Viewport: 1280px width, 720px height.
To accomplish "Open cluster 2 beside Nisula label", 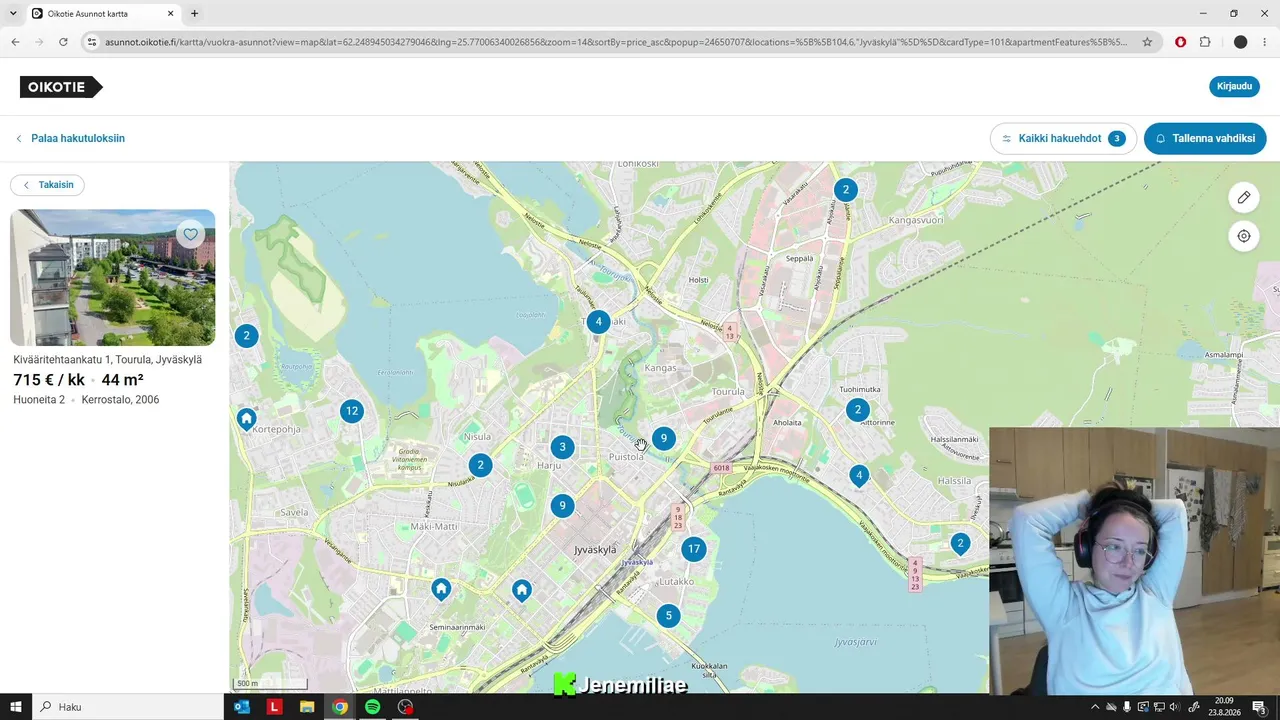I will 481,465.
